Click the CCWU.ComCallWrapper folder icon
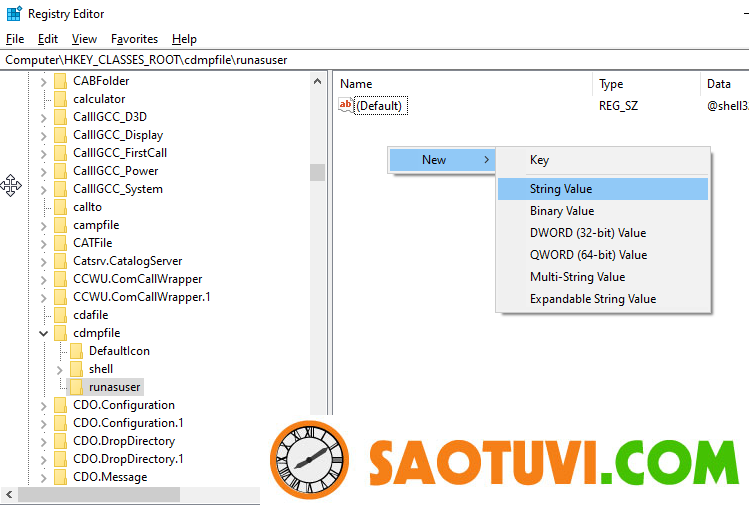The image size is (749, 505). tap(61, 279)
